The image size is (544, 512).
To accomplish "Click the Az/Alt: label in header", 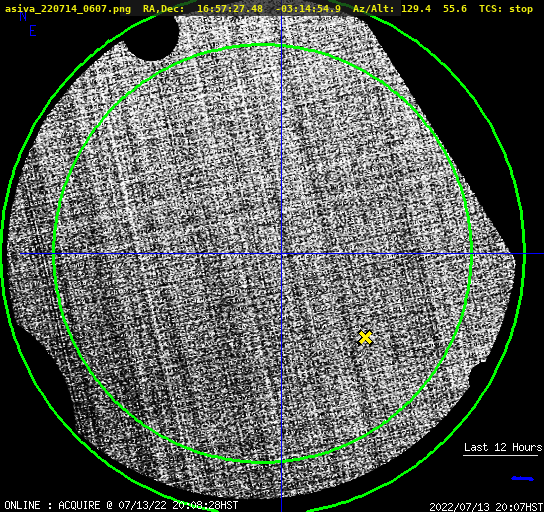I will pyautogui.click(x=374, y=9).
